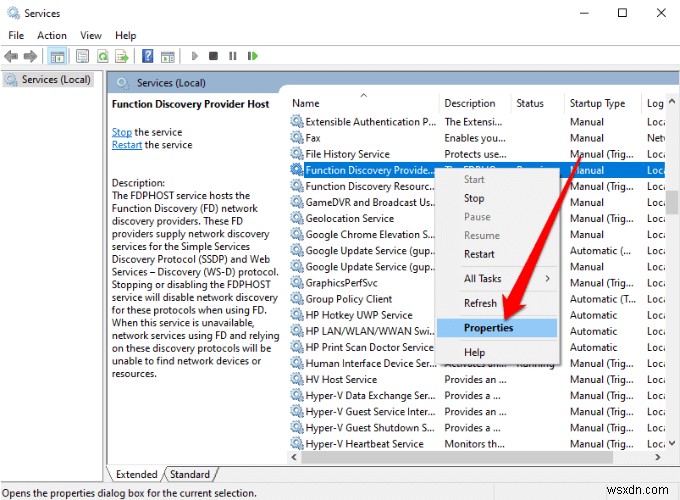Select Hyper-V Guest Shutdown S... row
This screenshot has height=500, width=680.
[x=477, y=428]
